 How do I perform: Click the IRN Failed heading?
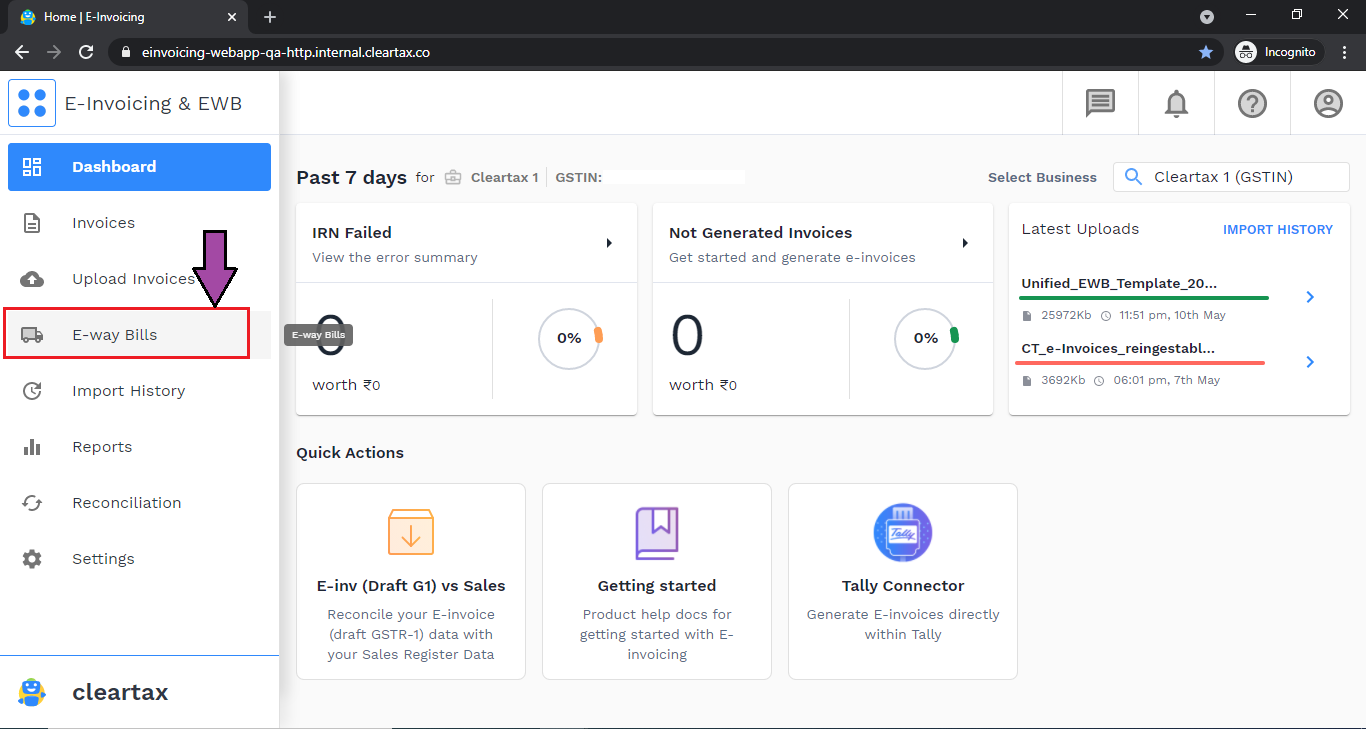point(352,233)
